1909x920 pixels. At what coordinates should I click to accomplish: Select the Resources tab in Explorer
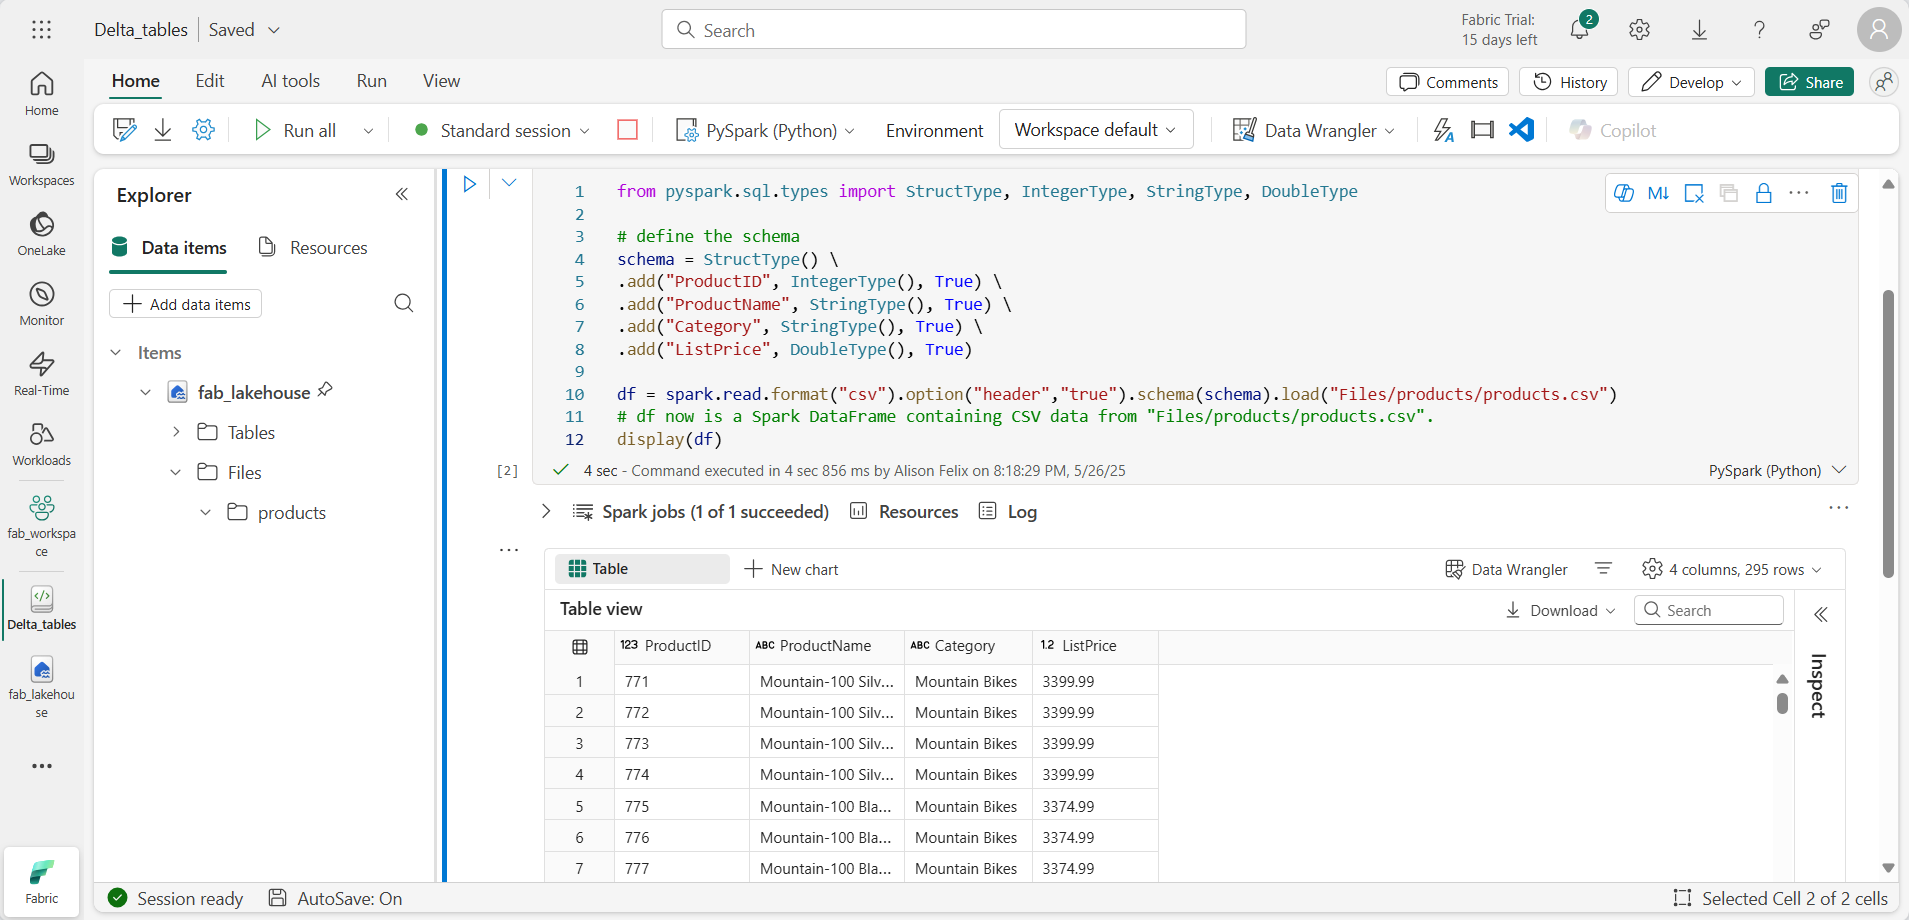(x=313, y=247)
